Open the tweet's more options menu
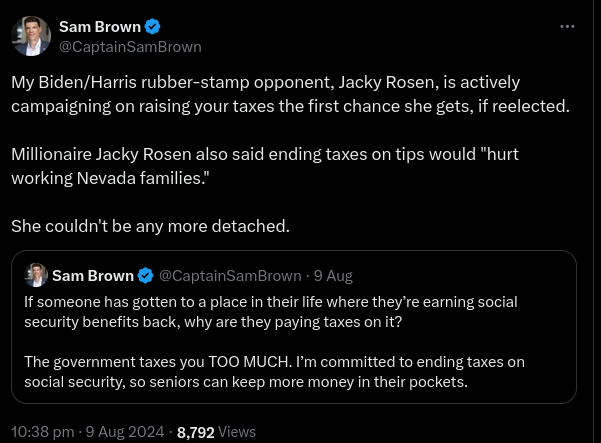The height and width of the screenshot is (443, 601). (x=567, y=27)
